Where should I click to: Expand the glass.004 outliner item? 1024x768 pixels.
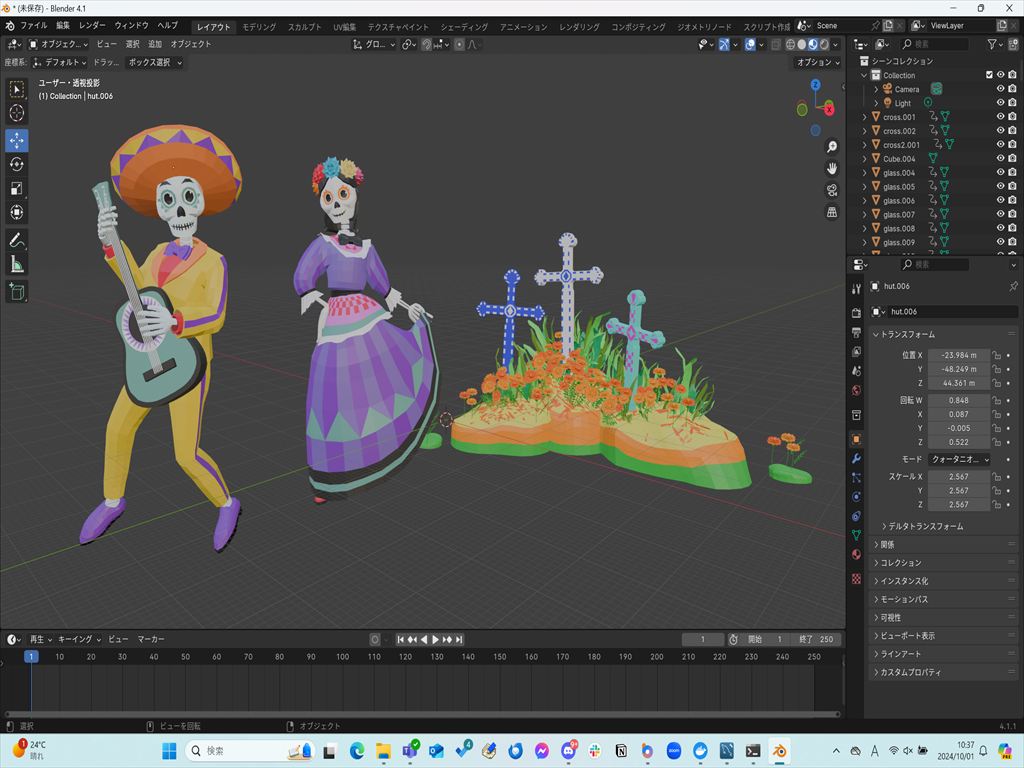865,173
